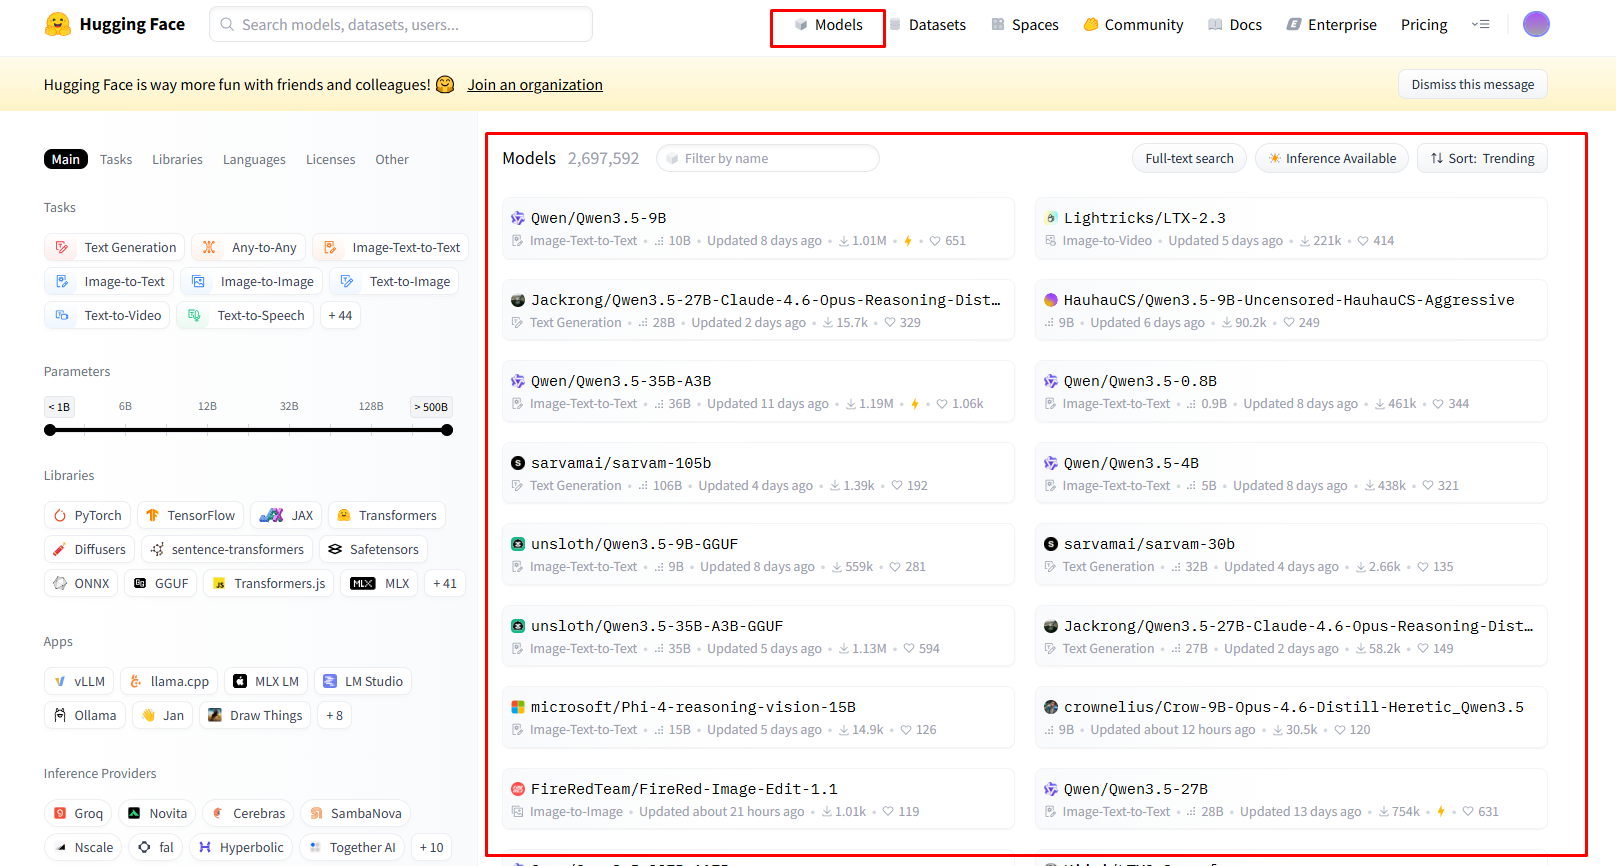This screenshot has width=1616, height=866.
Task: Dismiss the banner message
Action: (1472, 85)
